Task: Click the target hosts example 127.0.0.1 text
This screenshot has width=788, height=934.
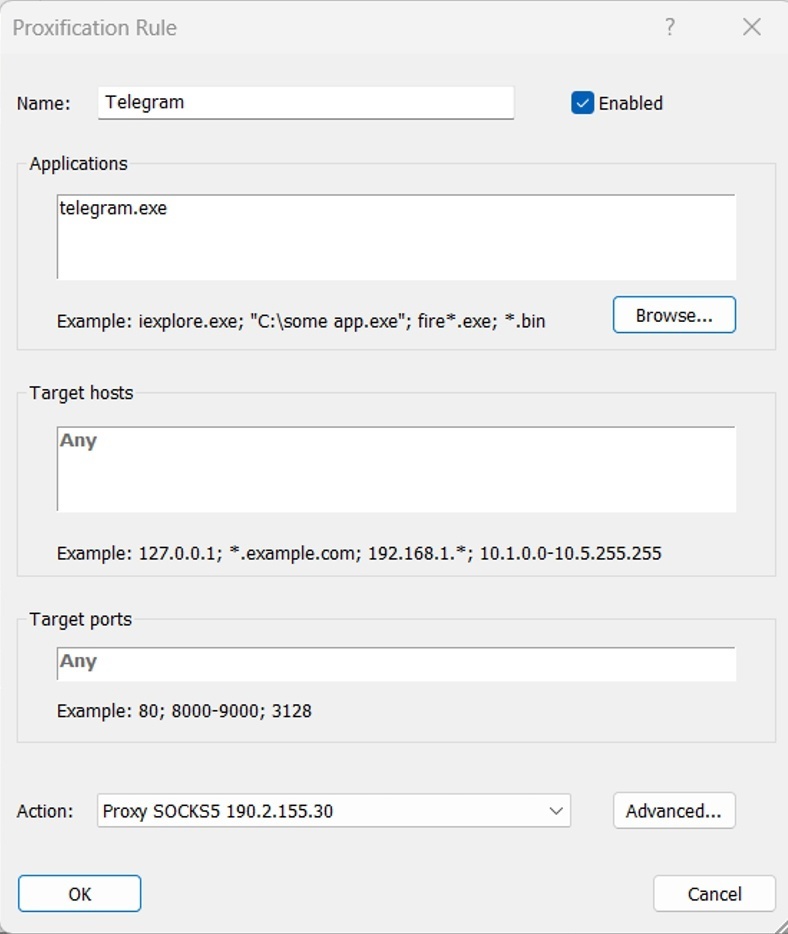Action: click(359, 553)
